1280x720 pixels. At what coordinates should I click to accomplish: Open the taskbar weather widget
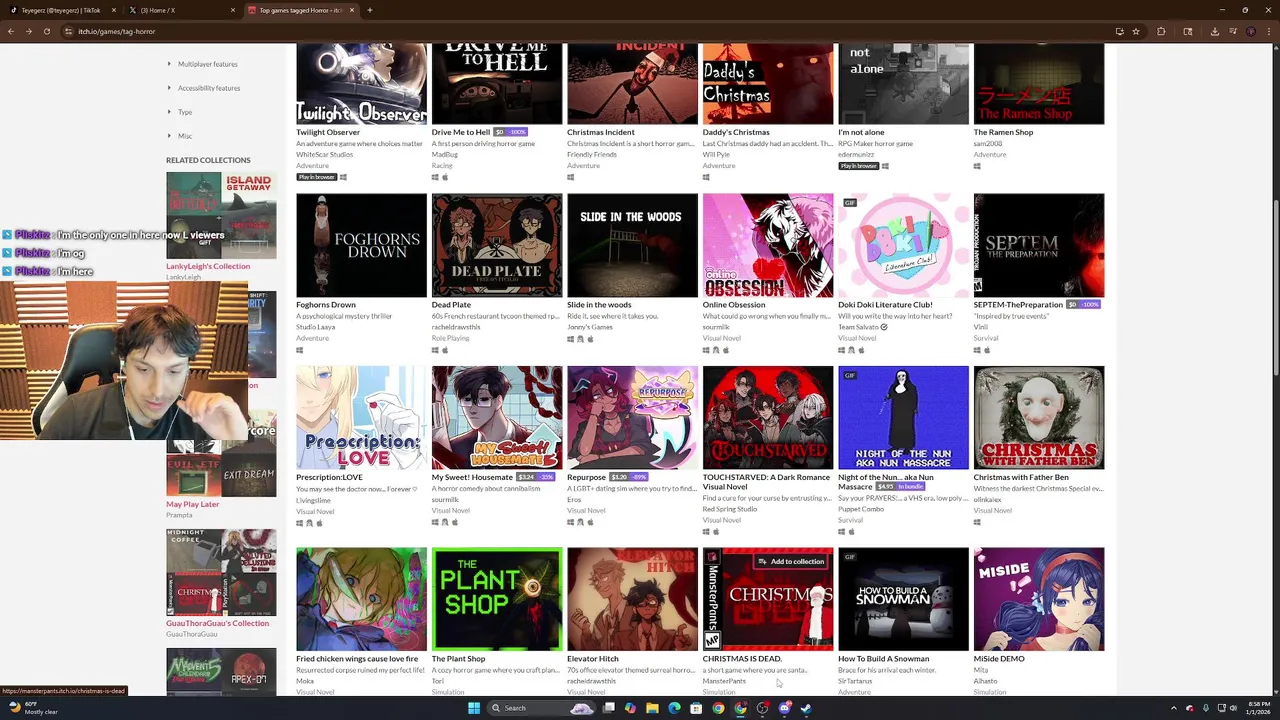pos(32,708)
